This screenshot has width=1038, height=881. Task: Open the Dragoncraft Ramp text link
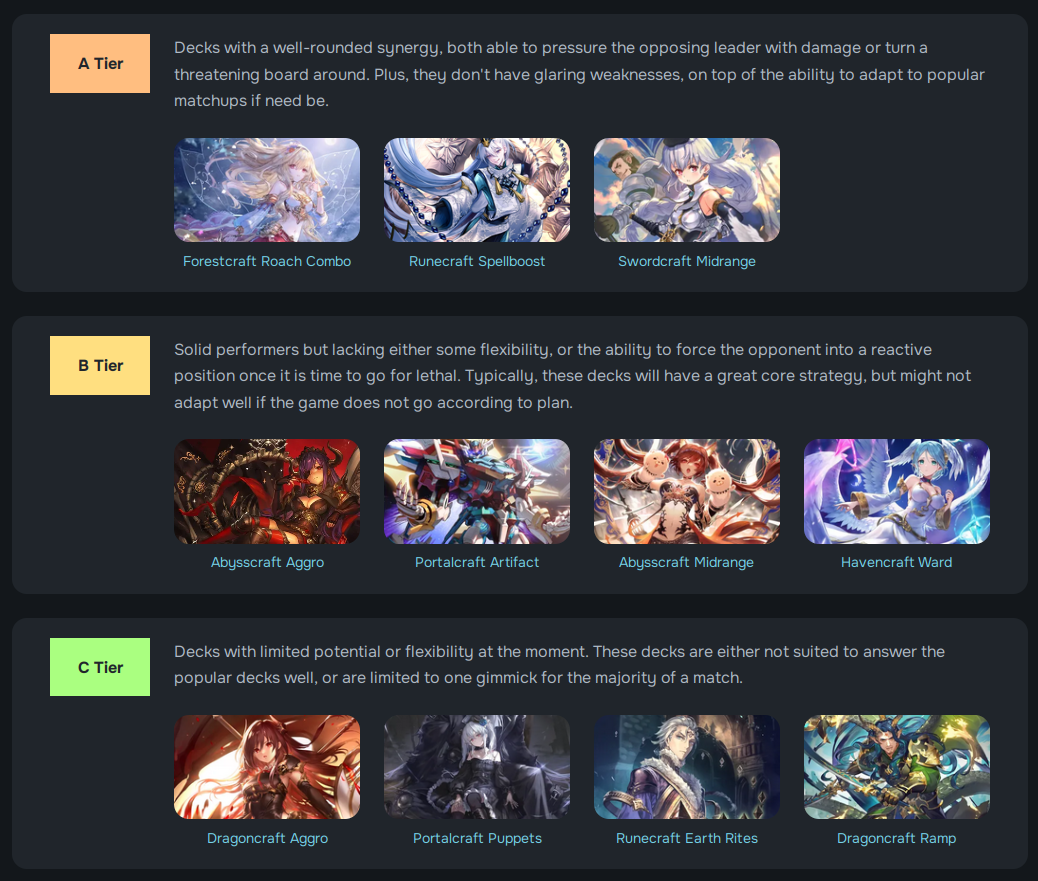[896, 839]
